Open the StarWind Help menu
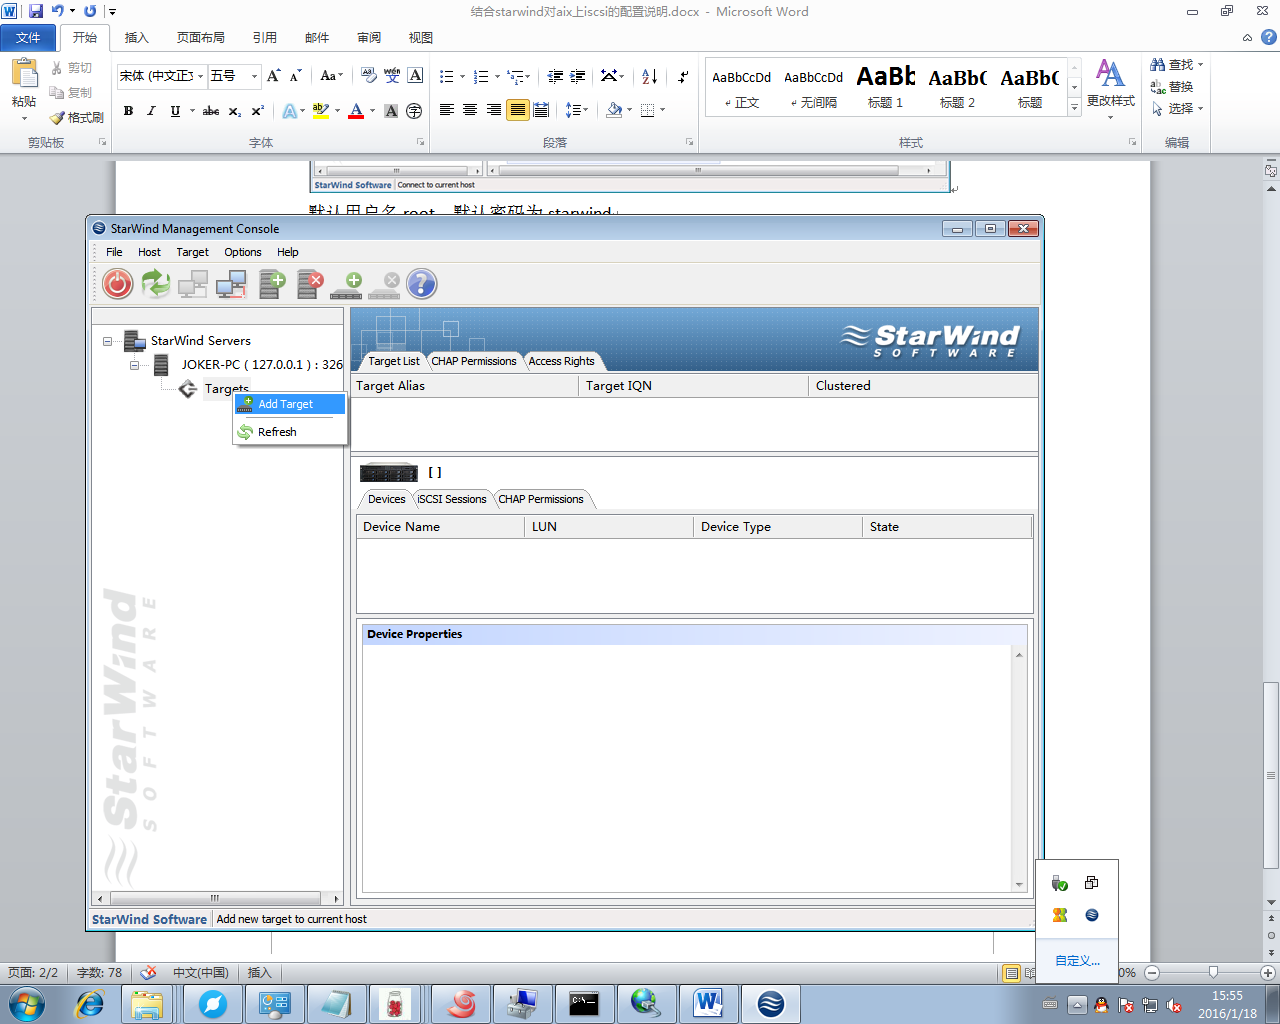 click(288, 252)
